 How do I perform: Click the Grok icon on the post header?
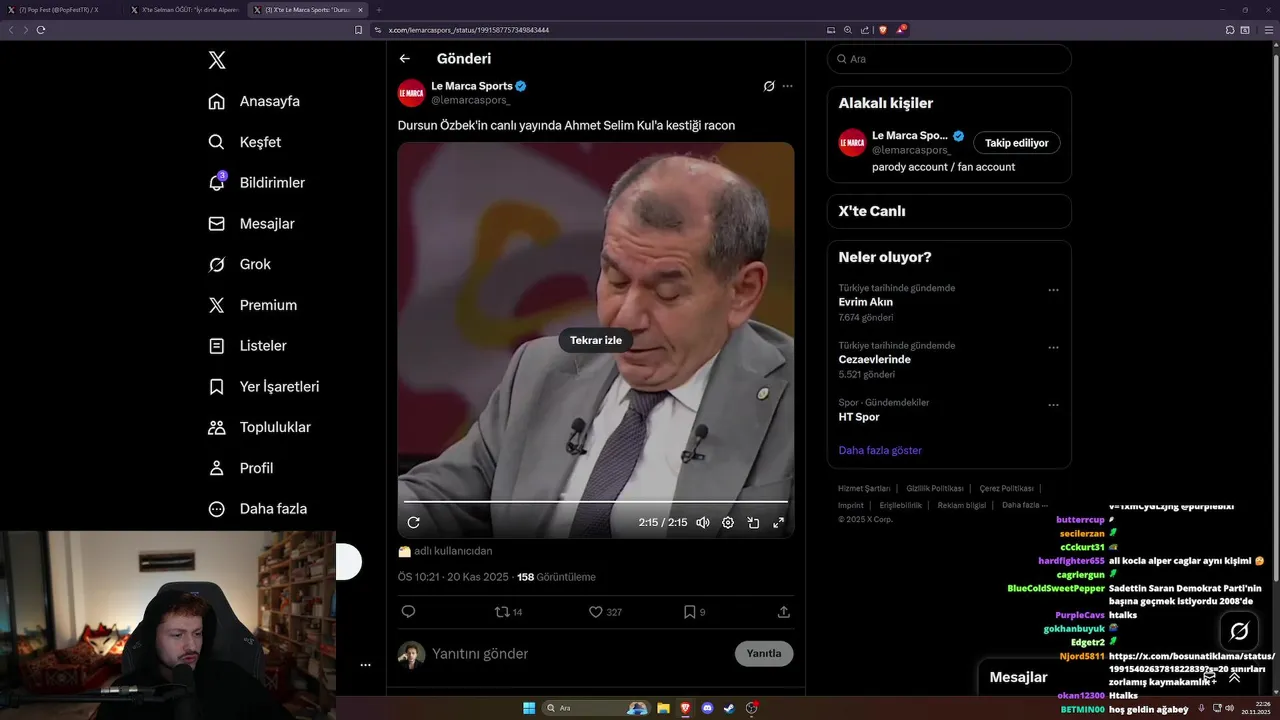click(769, 86)
